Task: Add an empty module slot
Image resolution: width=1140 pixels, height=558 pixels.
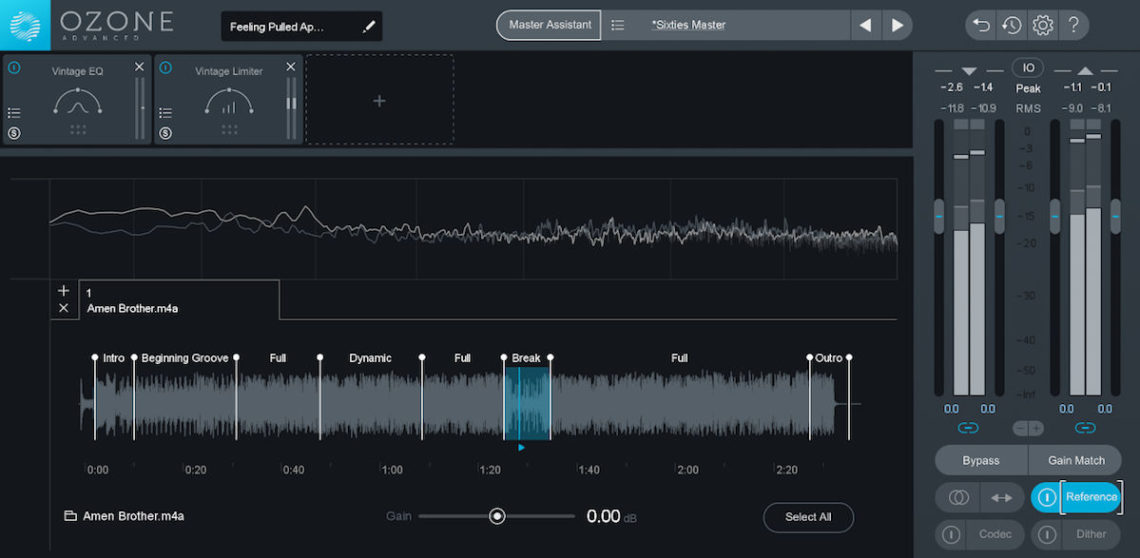Action: pyautogui.click(x=379, y=101)
